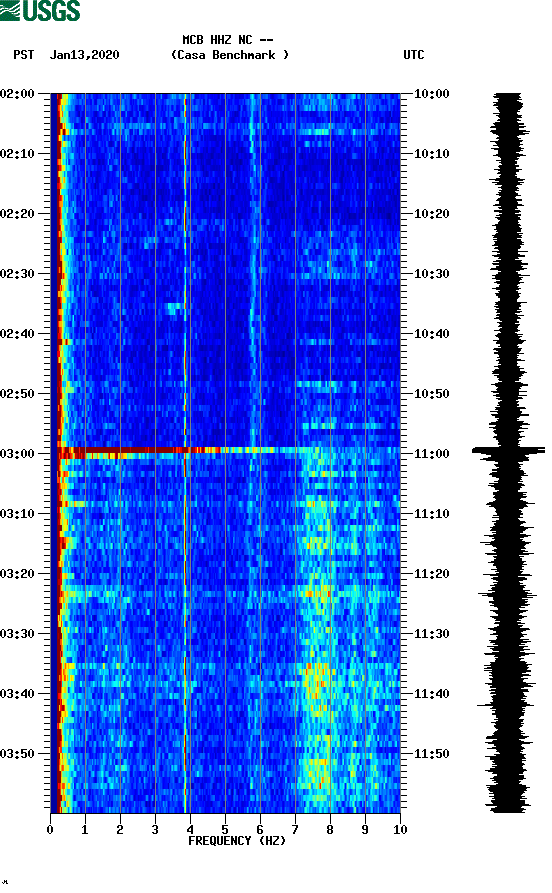Click the 7 Hz frequency tick label
This screenshot has height=893, width=552.
point(295,830)
